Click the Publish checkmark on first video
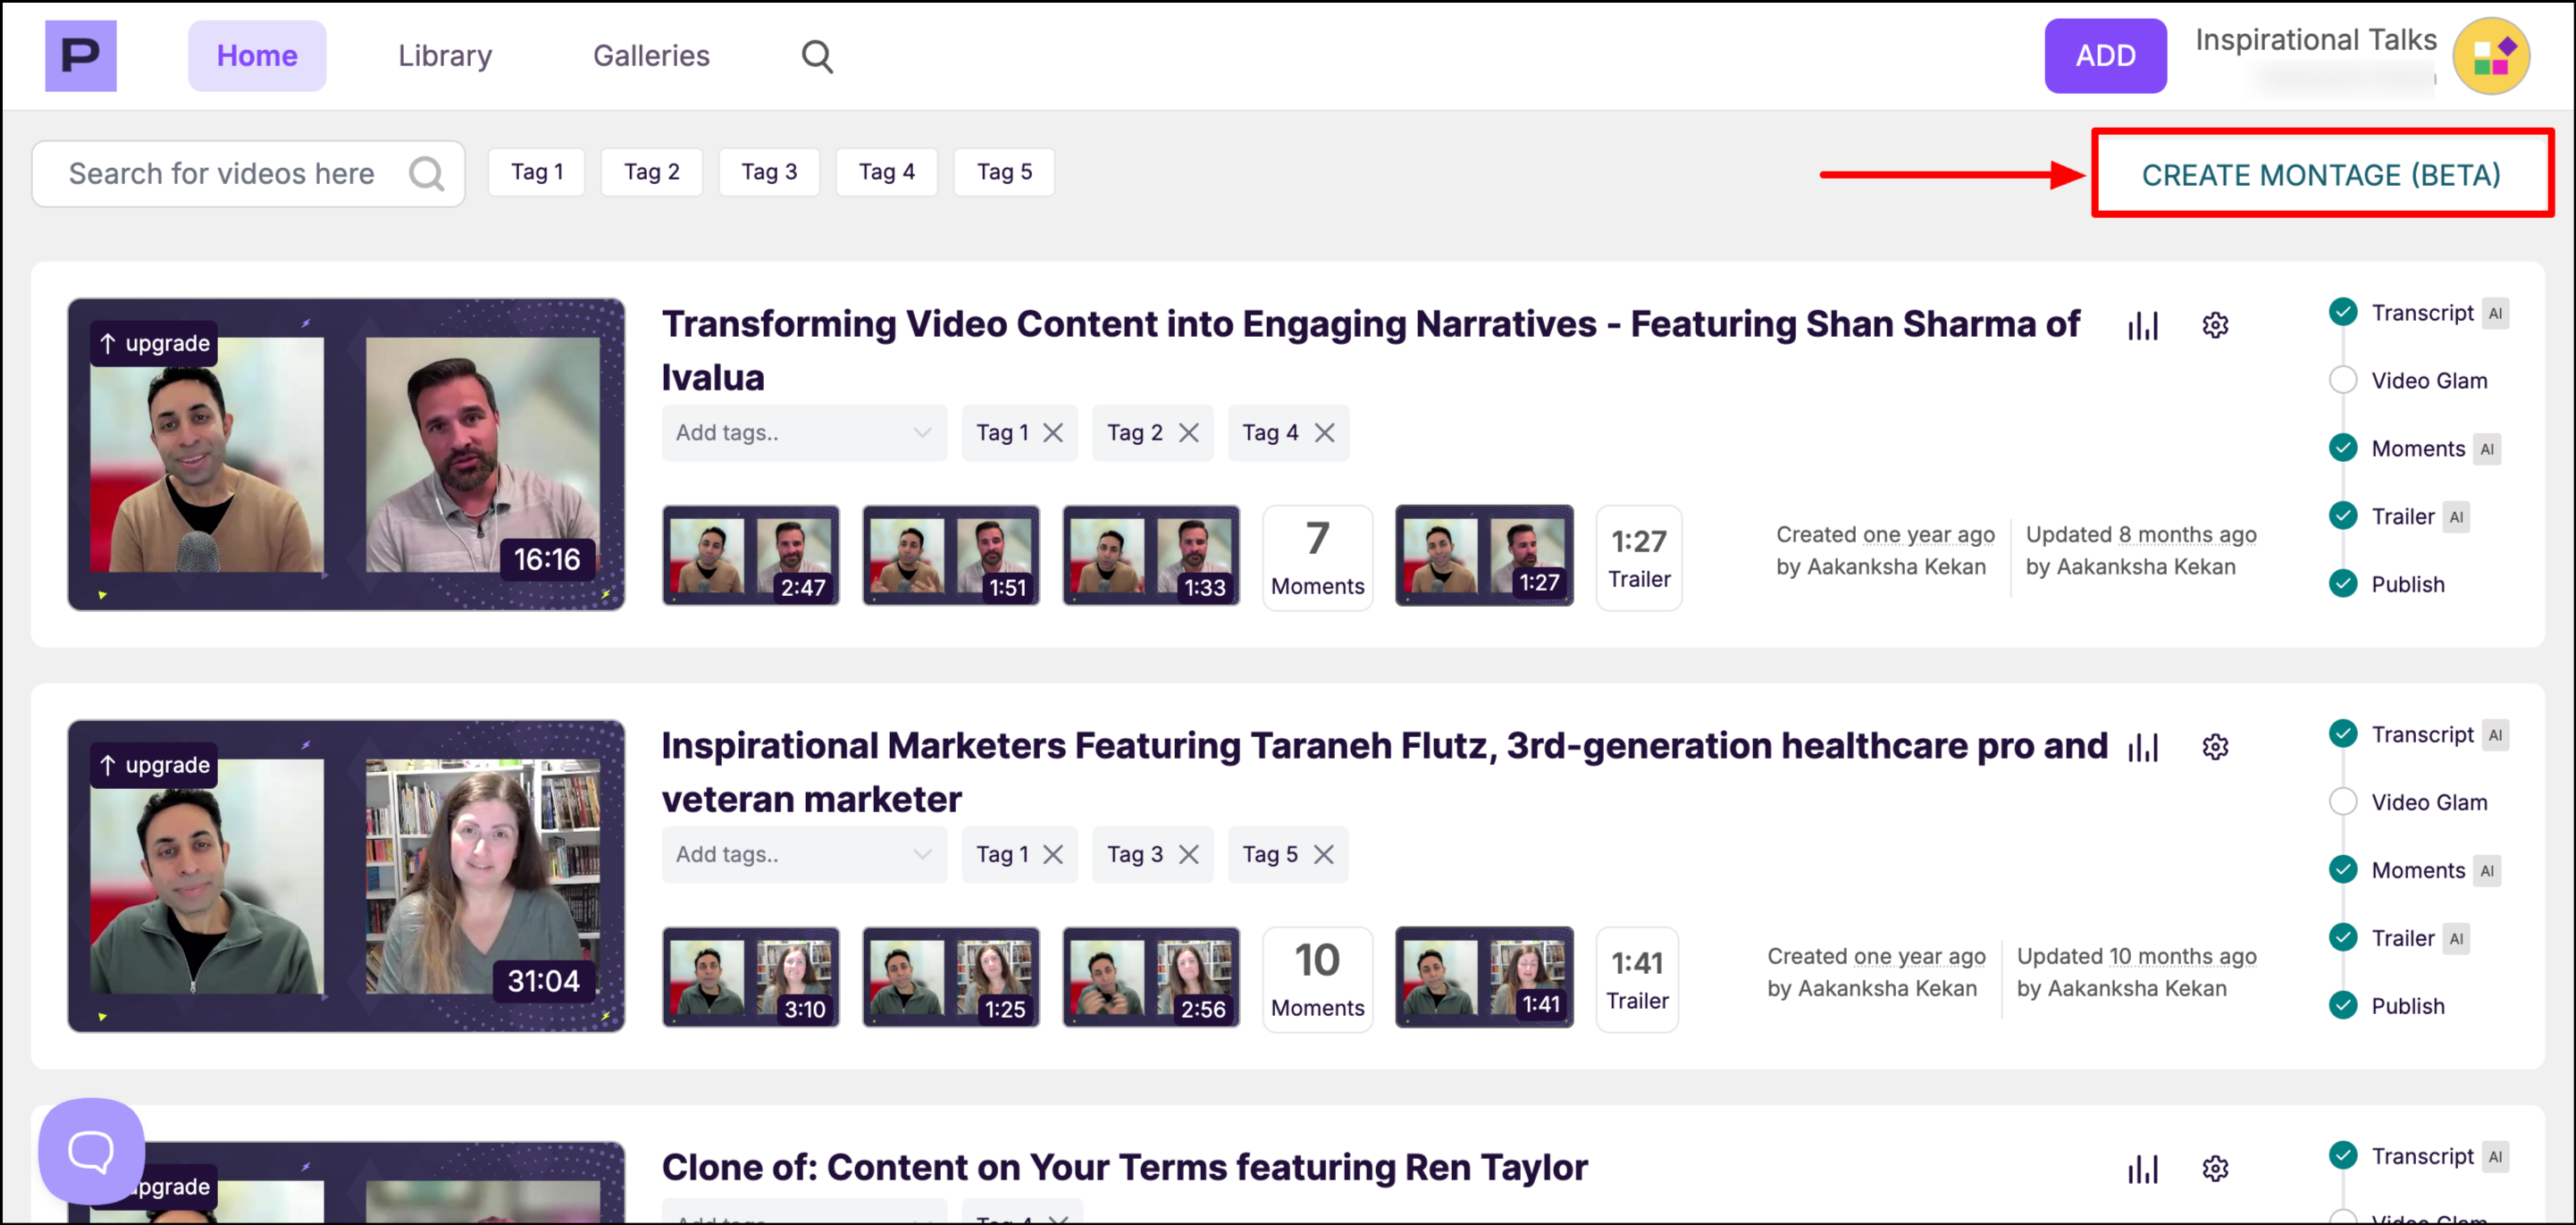This screenshot has width=2576, height=1225. (x=2343, y=584)
